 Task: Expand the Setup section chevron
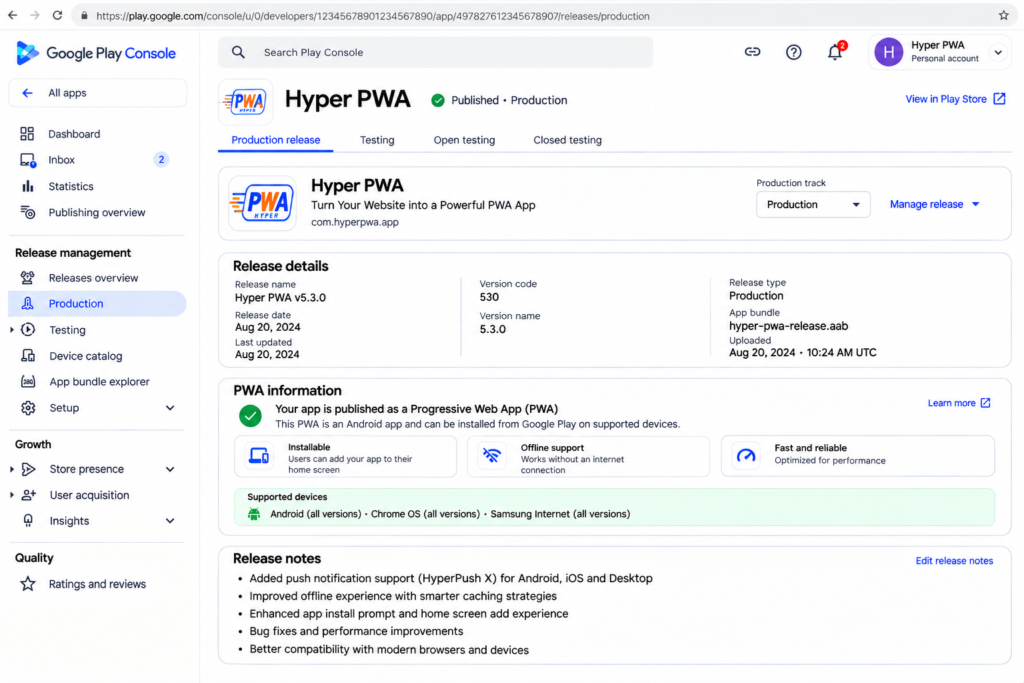(x=170, y=407)
